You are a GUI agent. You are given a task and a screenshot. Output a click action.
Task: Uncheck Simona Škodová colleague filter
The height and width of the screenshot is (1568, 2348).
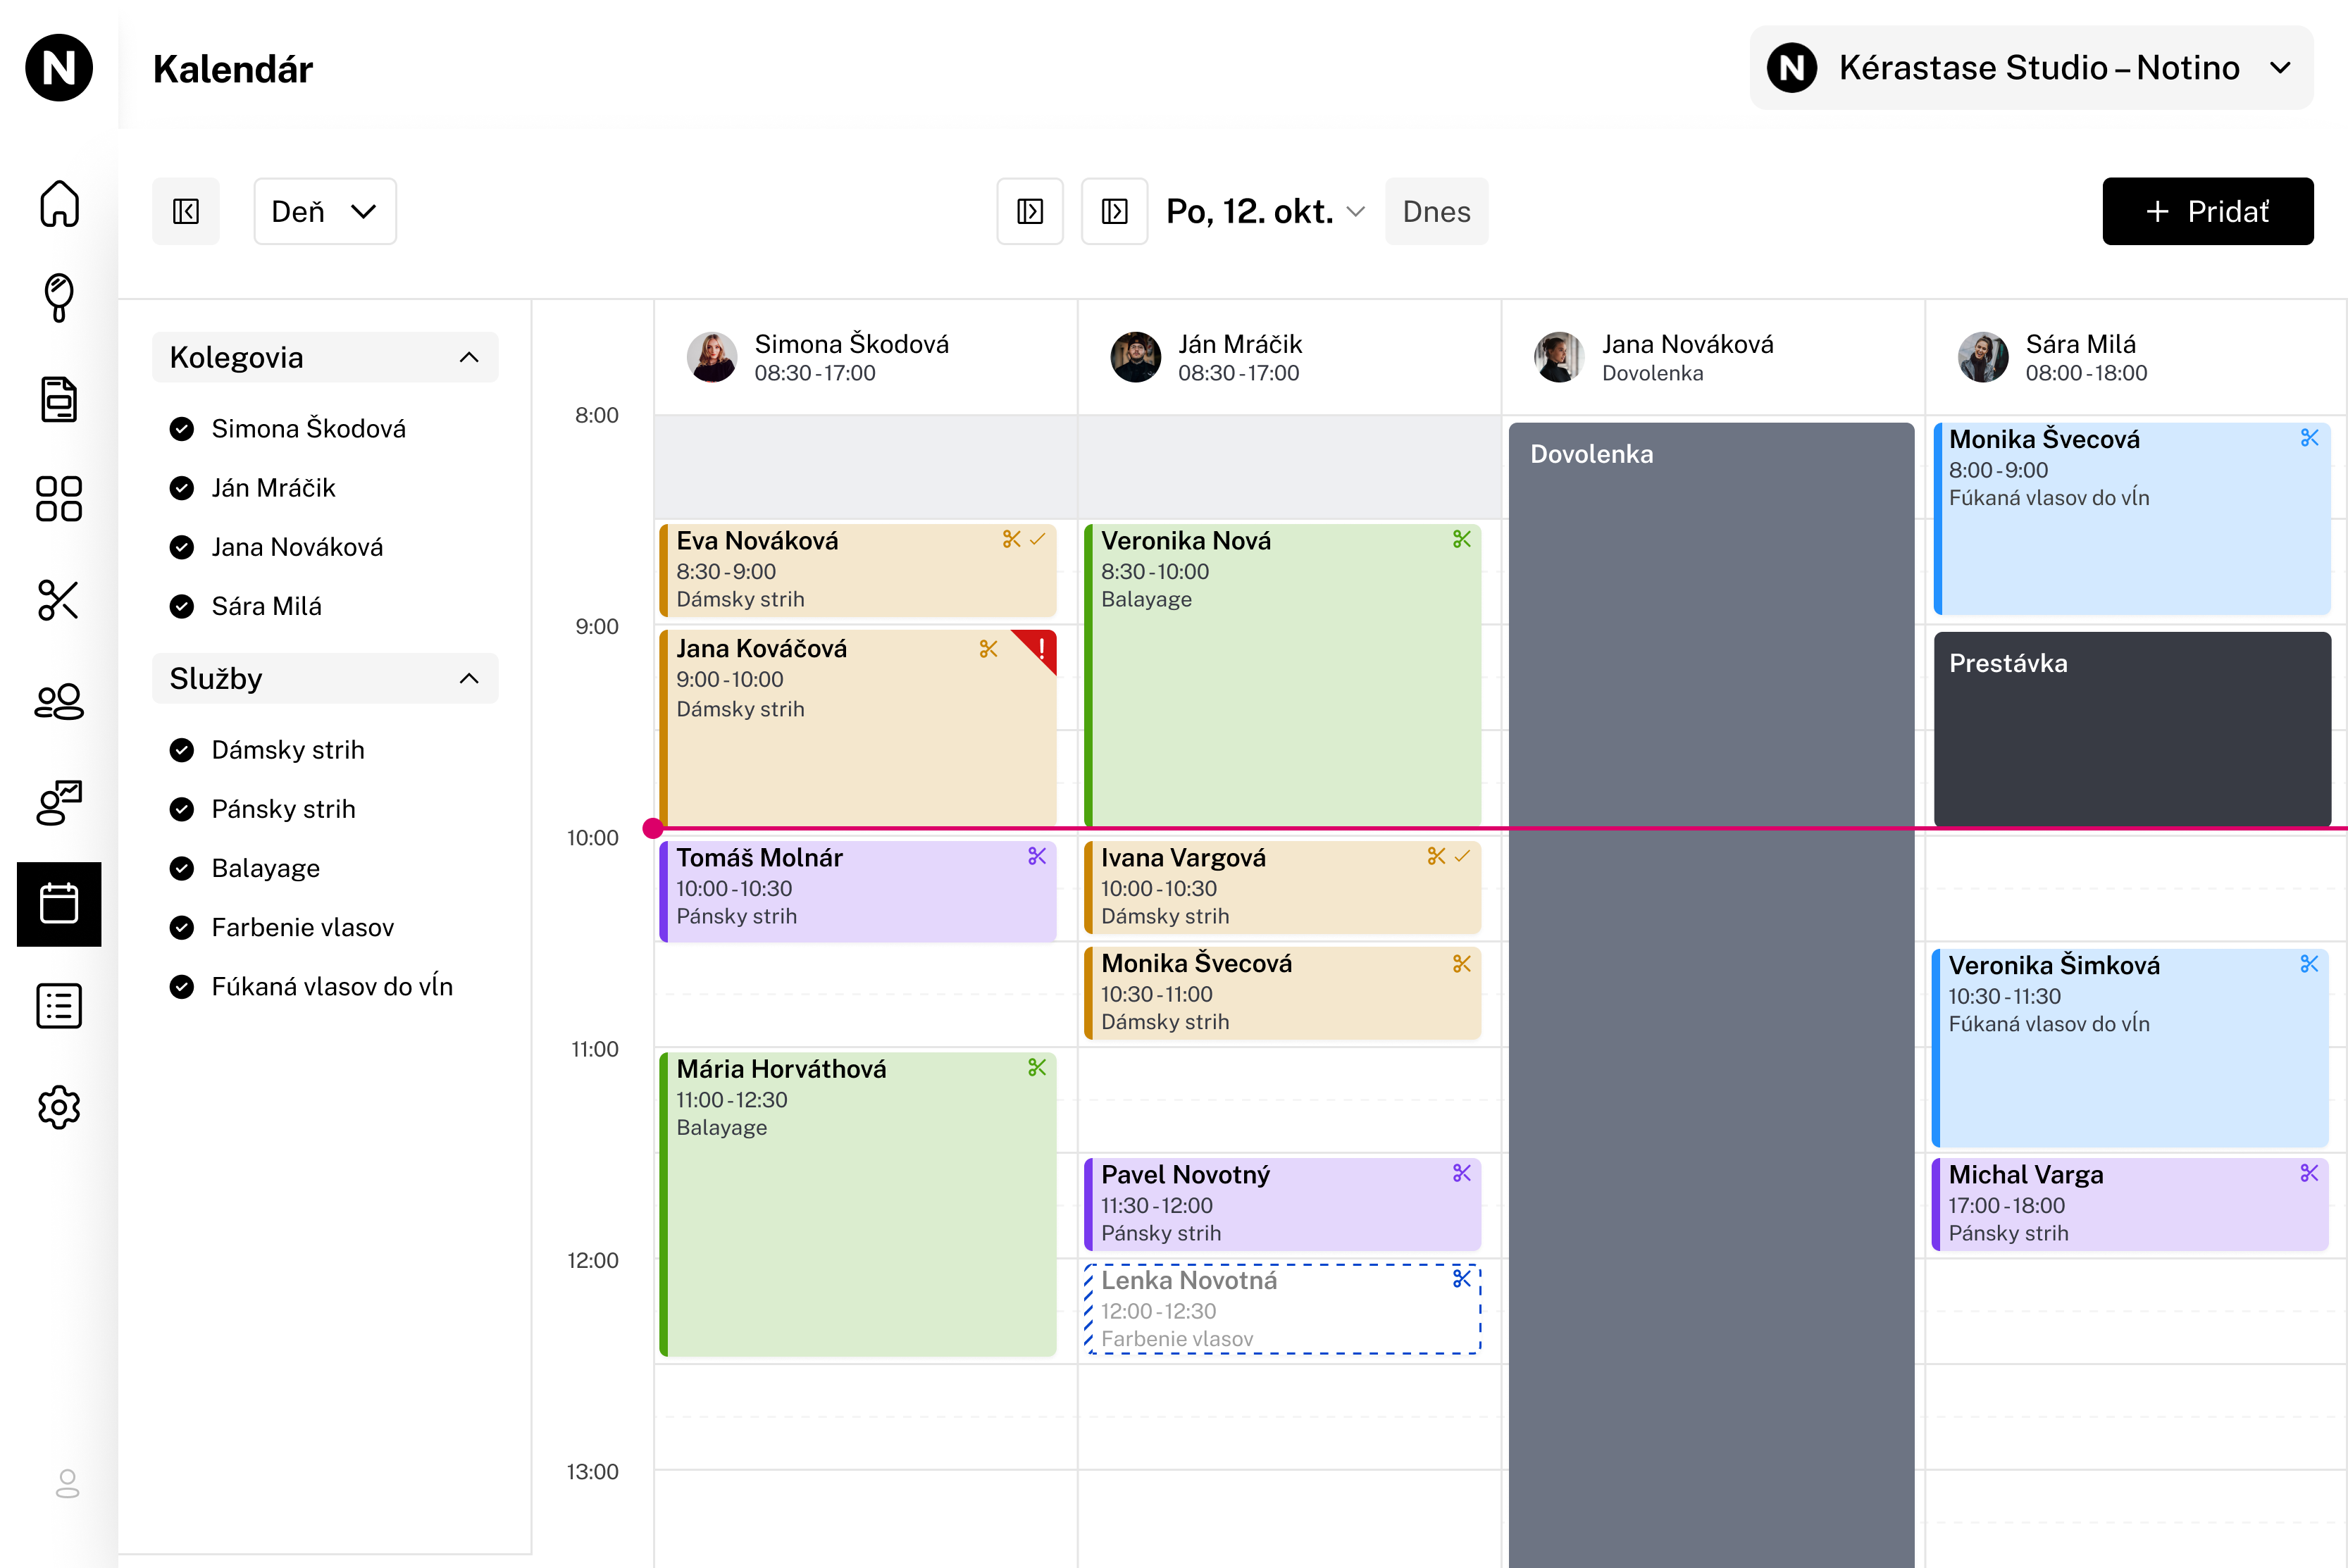click(182, 429)
